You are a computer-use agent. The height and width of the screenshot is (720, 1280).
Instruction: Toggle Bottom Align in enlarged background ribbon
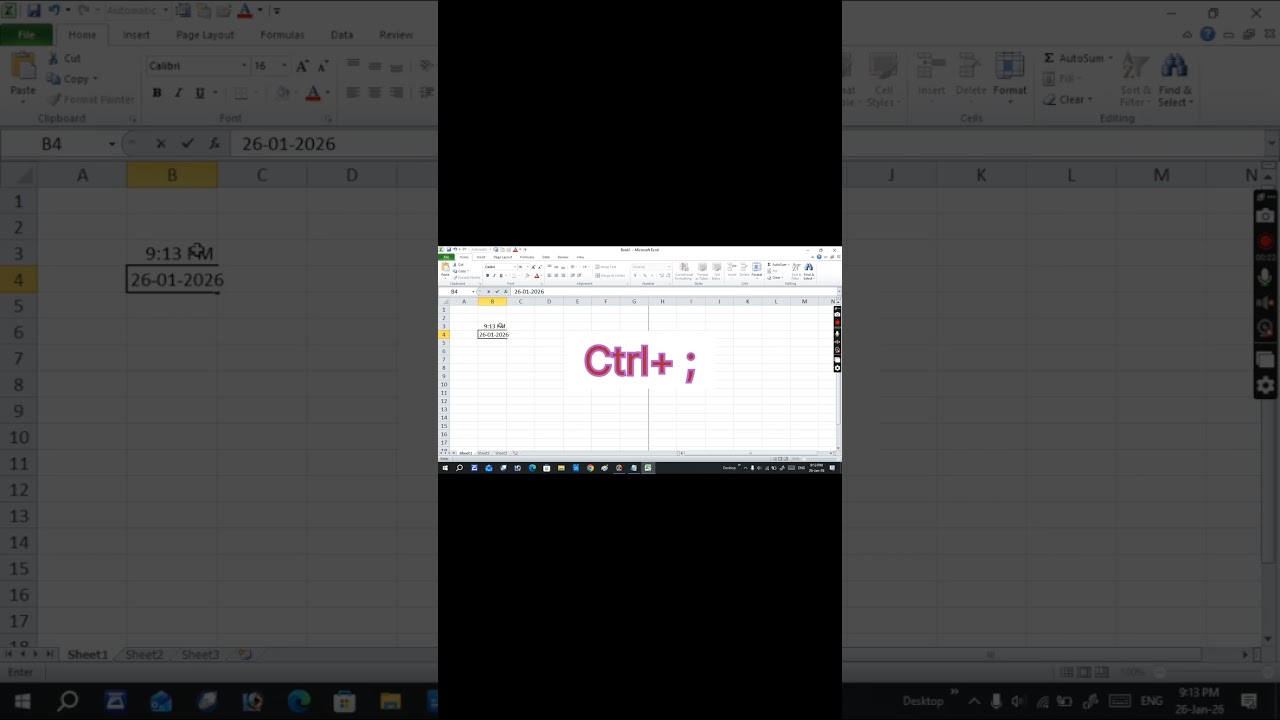coord(397,66)
